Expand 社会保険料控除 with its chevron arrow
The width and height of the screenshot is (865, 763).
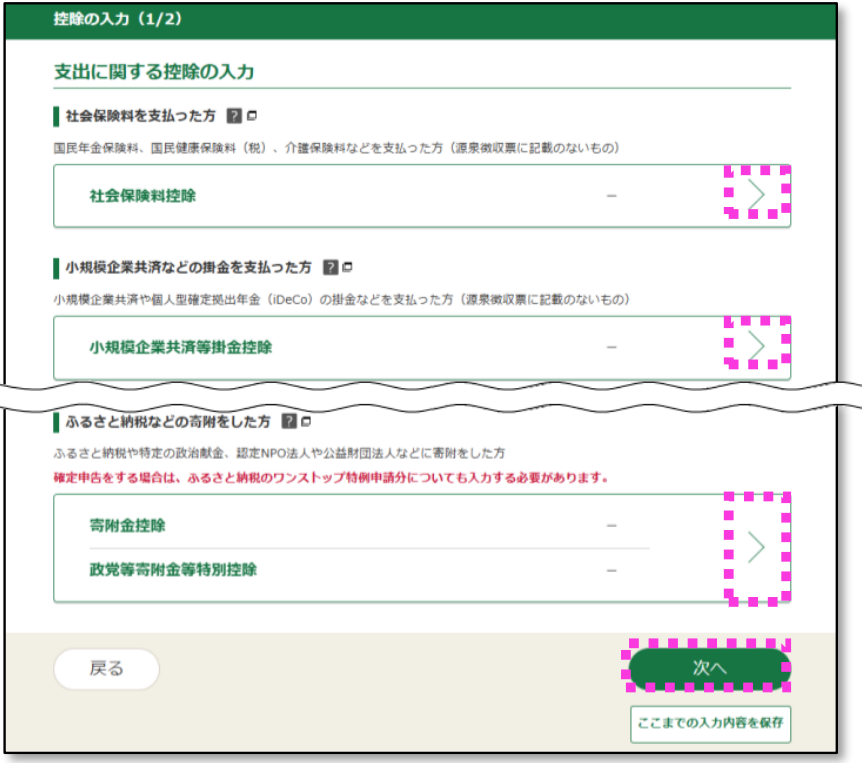click(757, 195)
